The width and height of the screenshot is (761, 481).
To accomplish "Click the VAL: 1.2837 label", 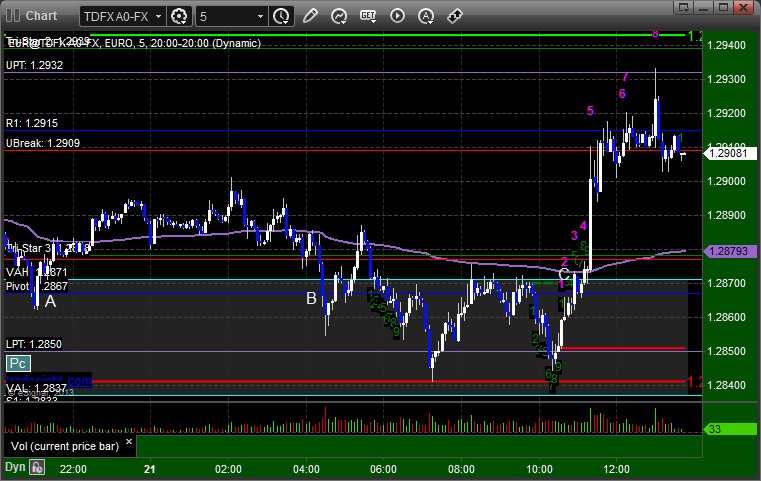I will pyautogui.click(x=36, y=388).
